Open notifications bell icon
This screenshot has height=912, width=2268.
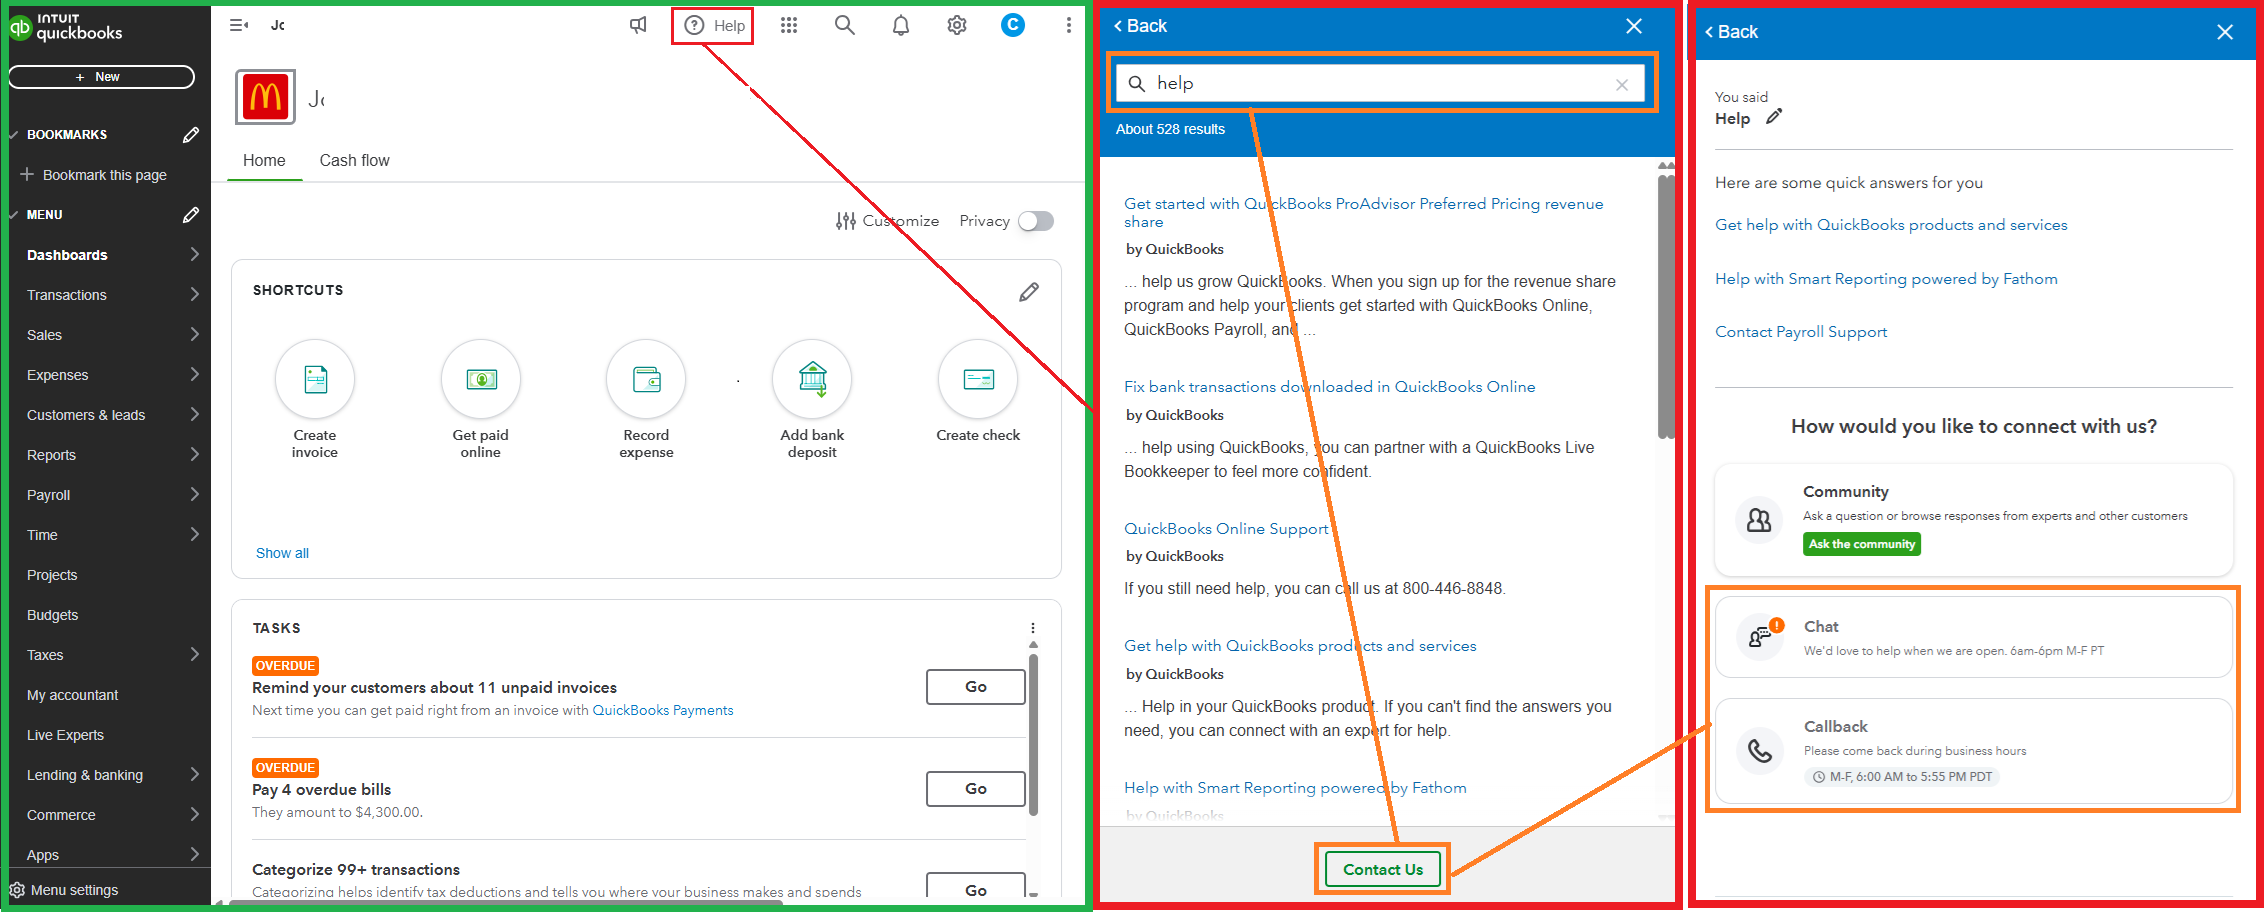901,25
